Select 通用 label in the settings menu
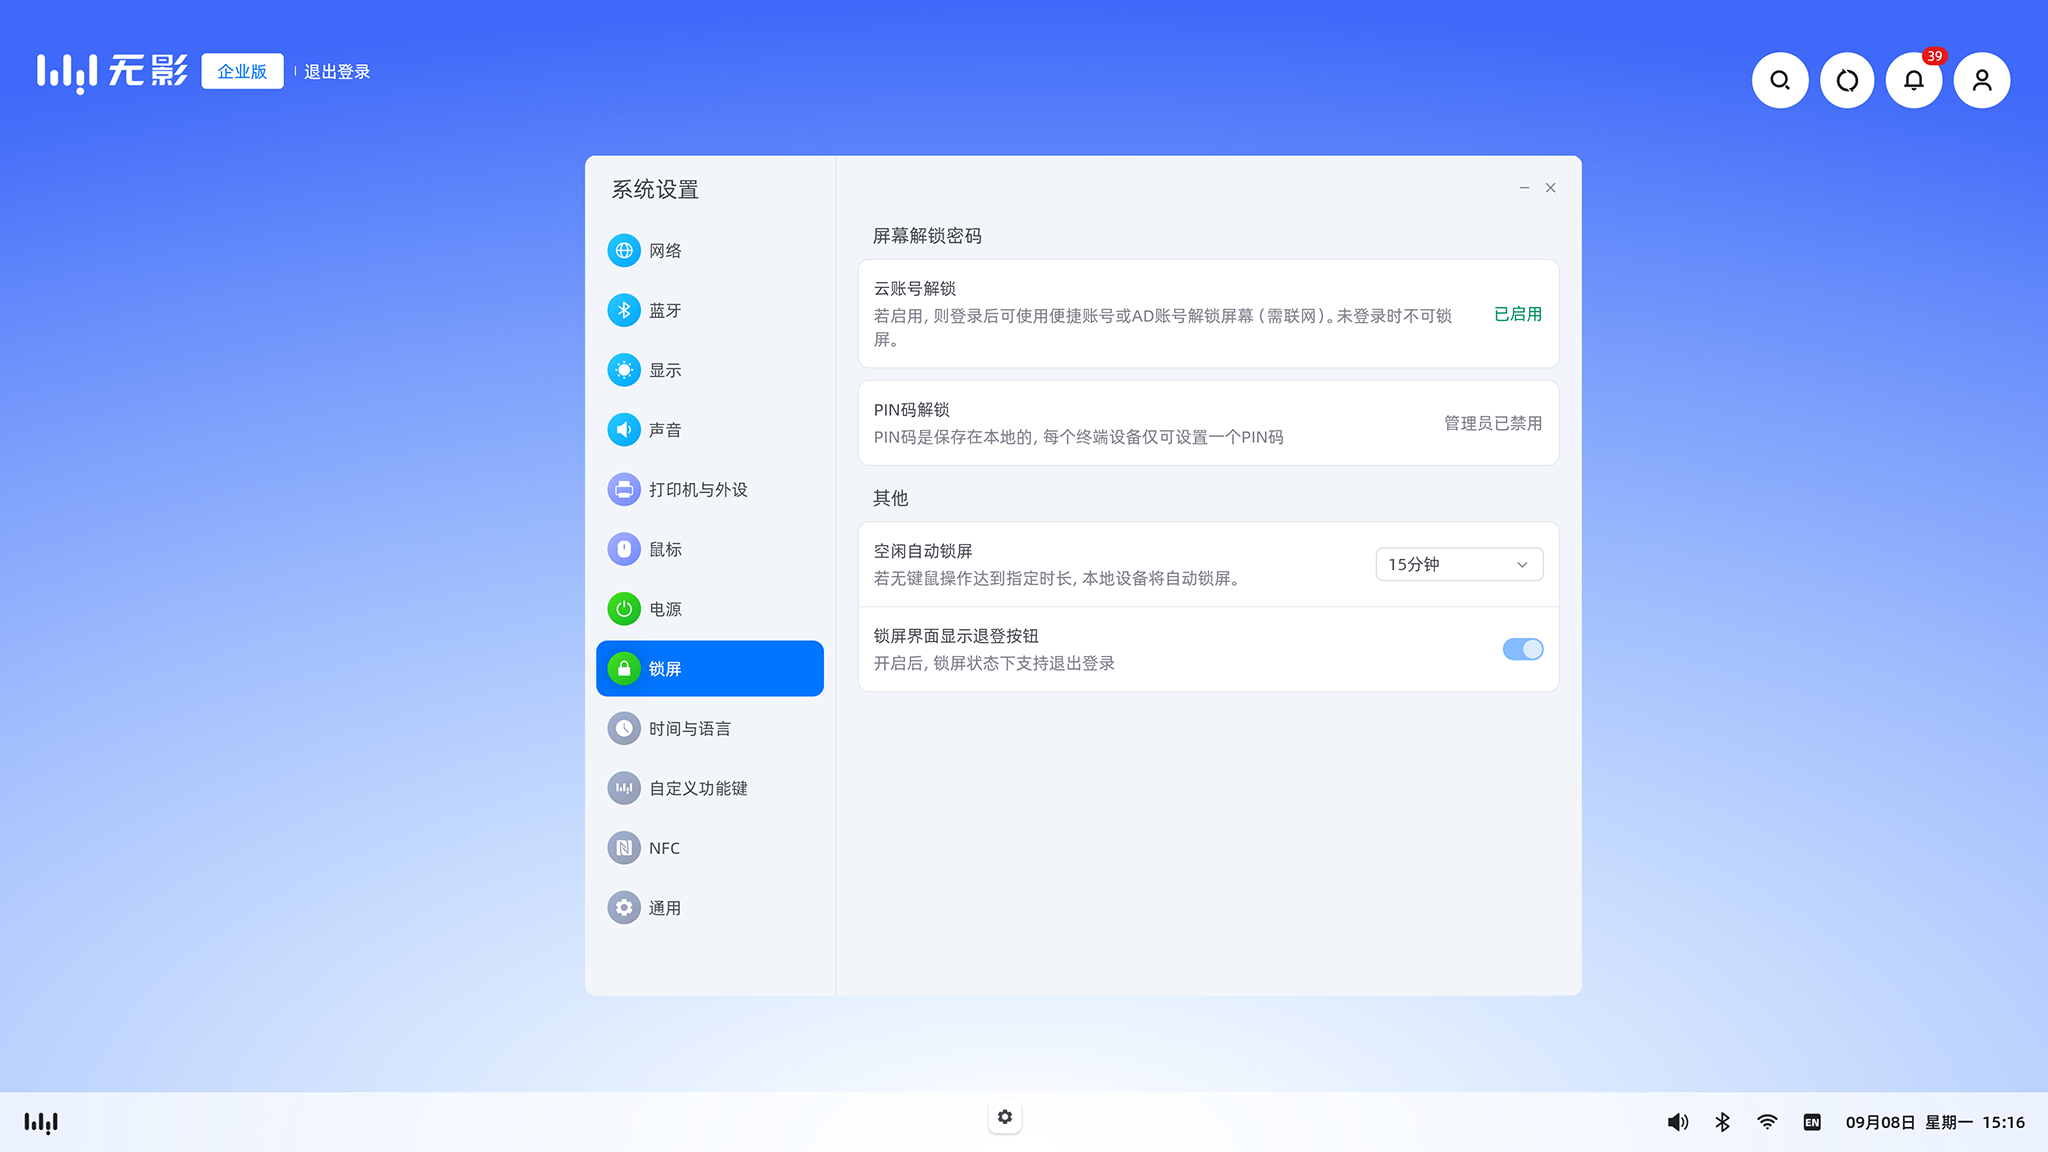The height and width of the screenshot is (1152, 2048). click(665, 908)
